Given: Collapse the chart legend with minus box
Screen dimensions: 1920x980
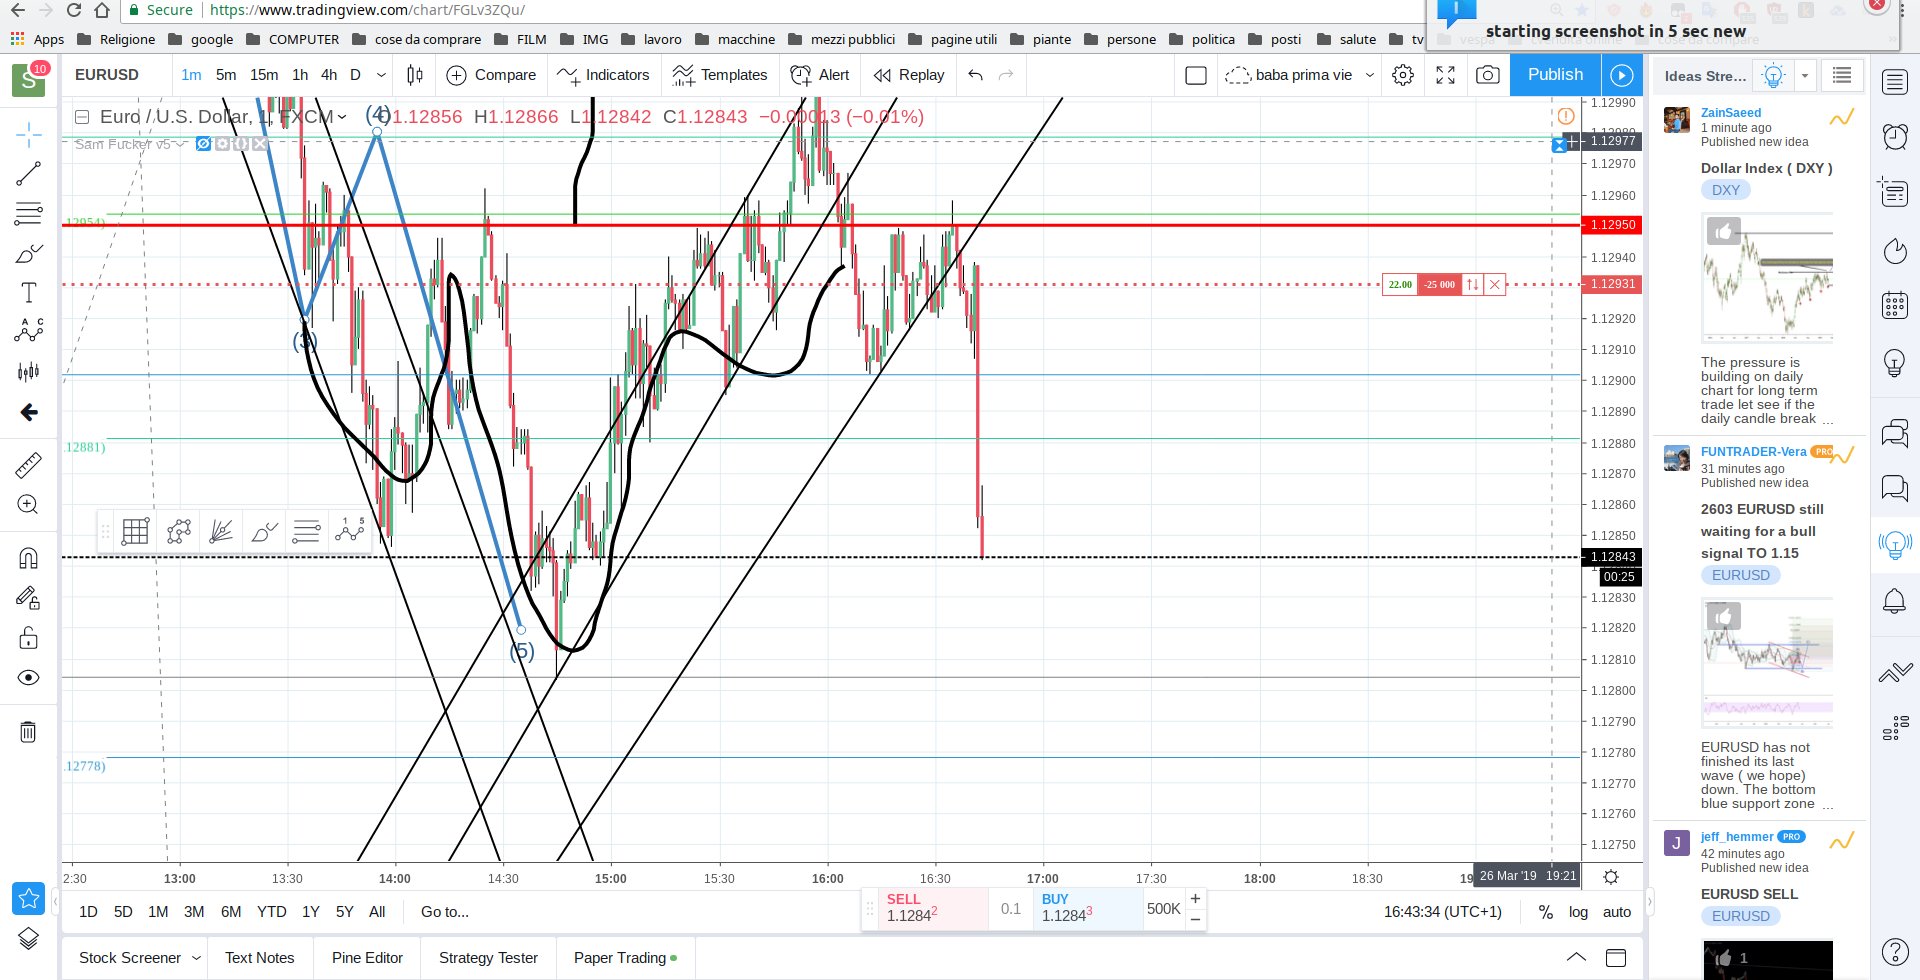Looking at the screenshot, I should point(83,117).
